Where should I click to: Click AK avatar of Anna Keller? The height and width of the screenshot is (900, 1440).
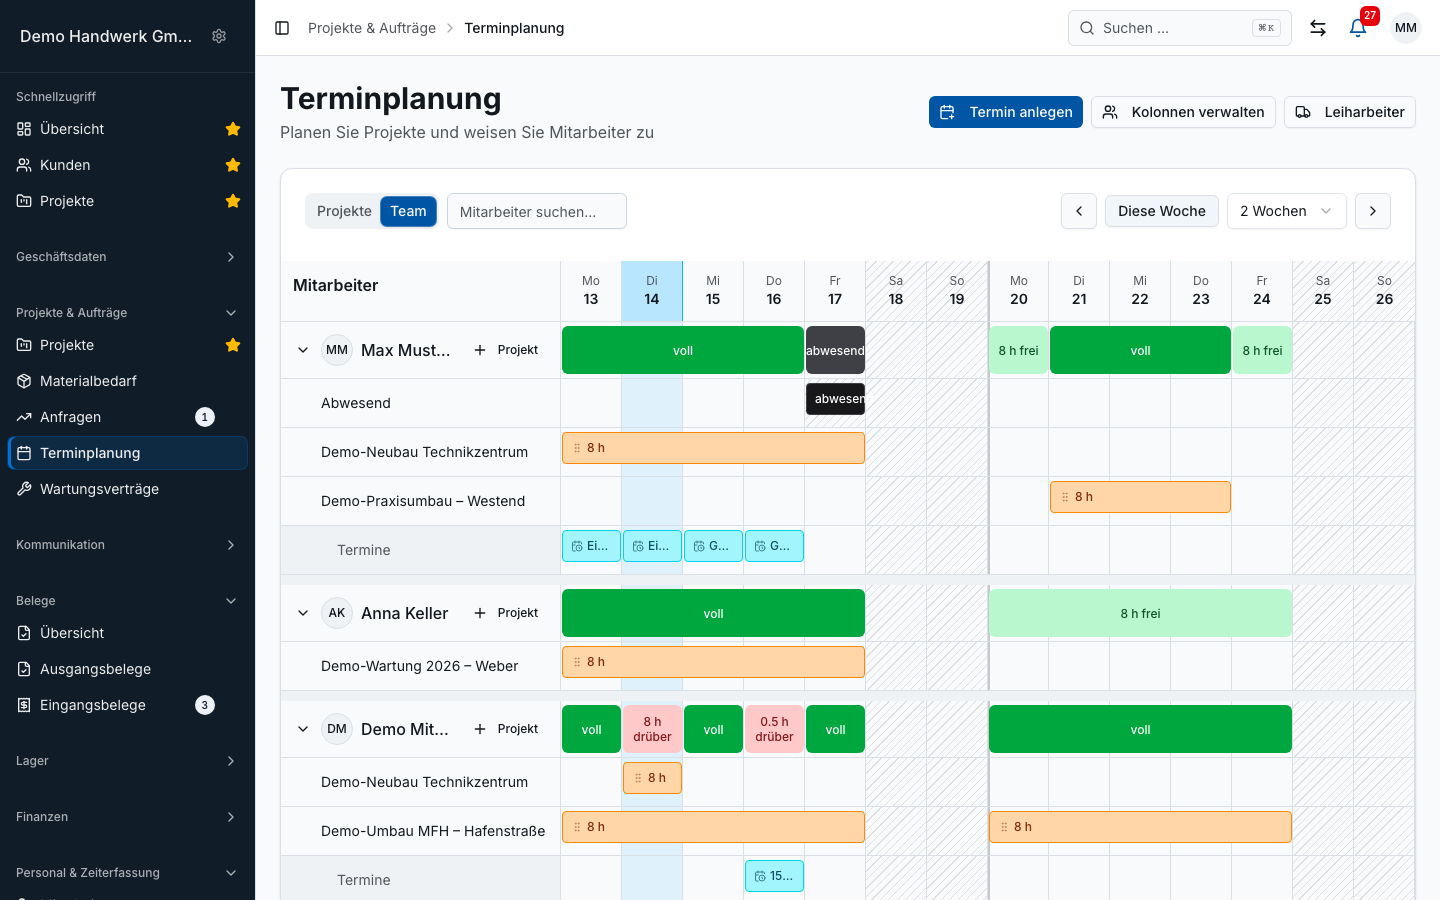click(337, 613)
